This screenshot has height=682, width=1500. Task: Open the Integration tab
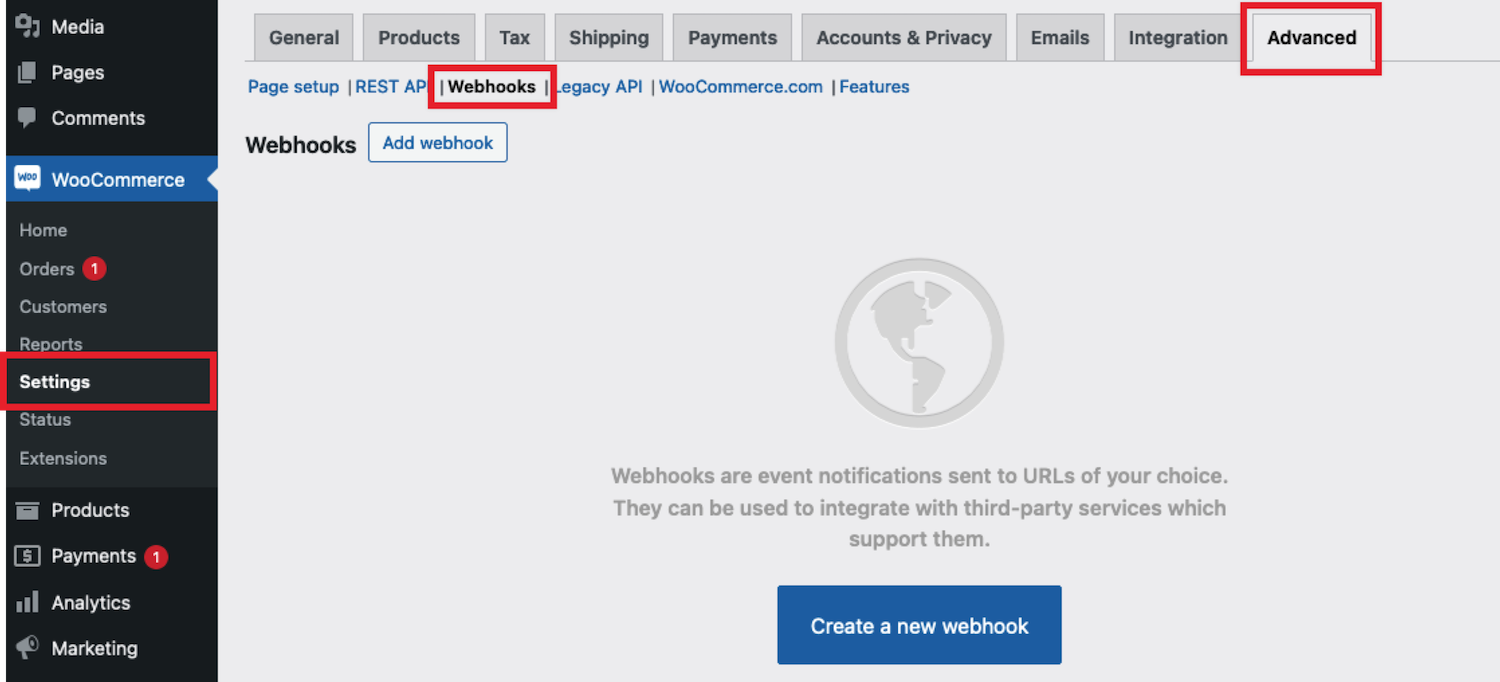pyautogui.click(x=1177, y=37)
